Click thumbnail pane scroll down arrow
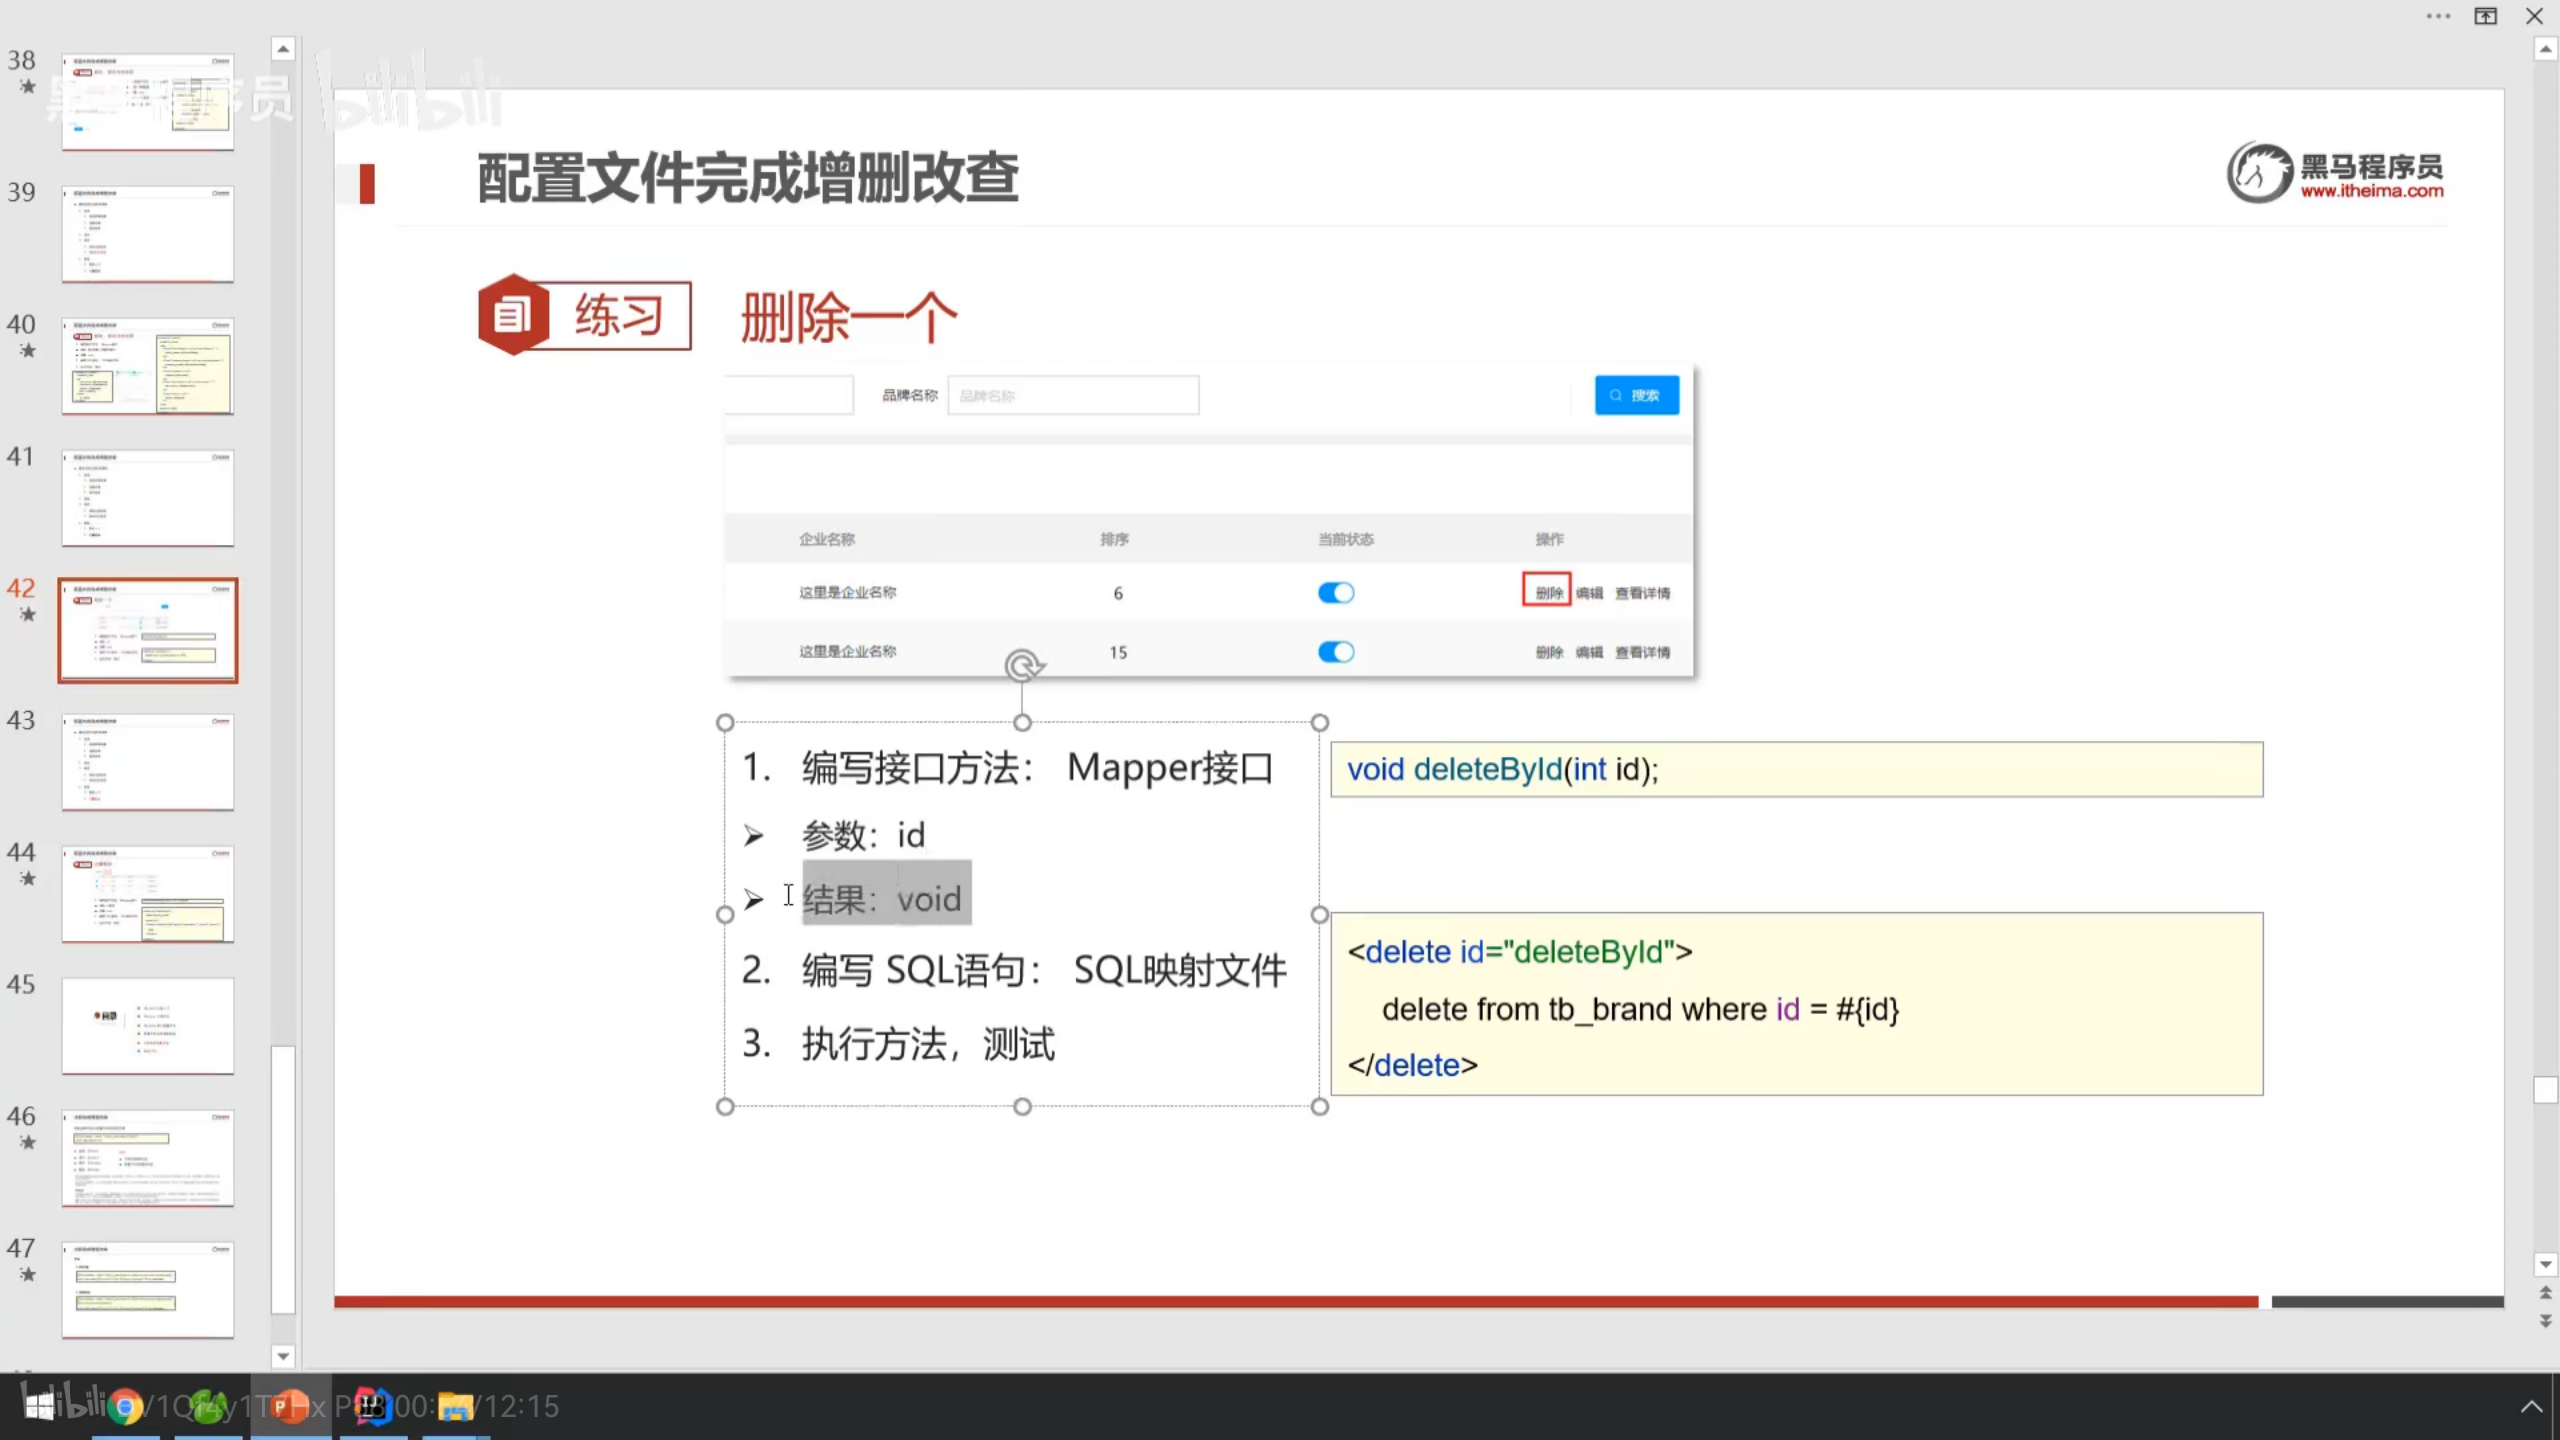Viewport: 2560px width, 1440px height. (x=283, y=1356)
